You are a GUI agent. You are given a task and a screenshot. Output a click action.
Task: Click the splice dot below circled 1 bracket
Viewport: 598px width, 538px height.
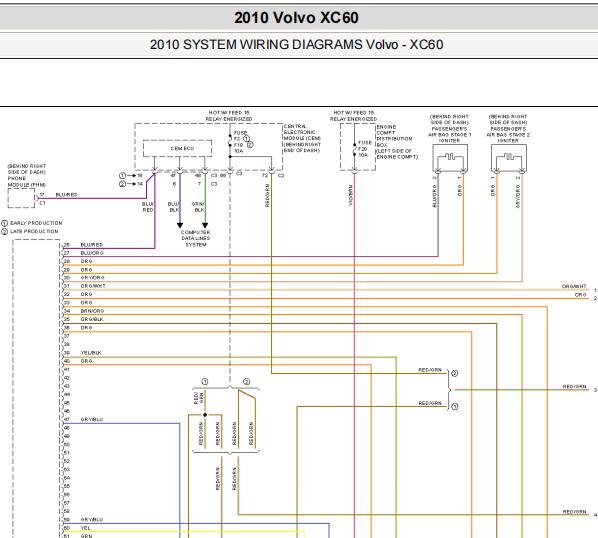pos(205,415)
